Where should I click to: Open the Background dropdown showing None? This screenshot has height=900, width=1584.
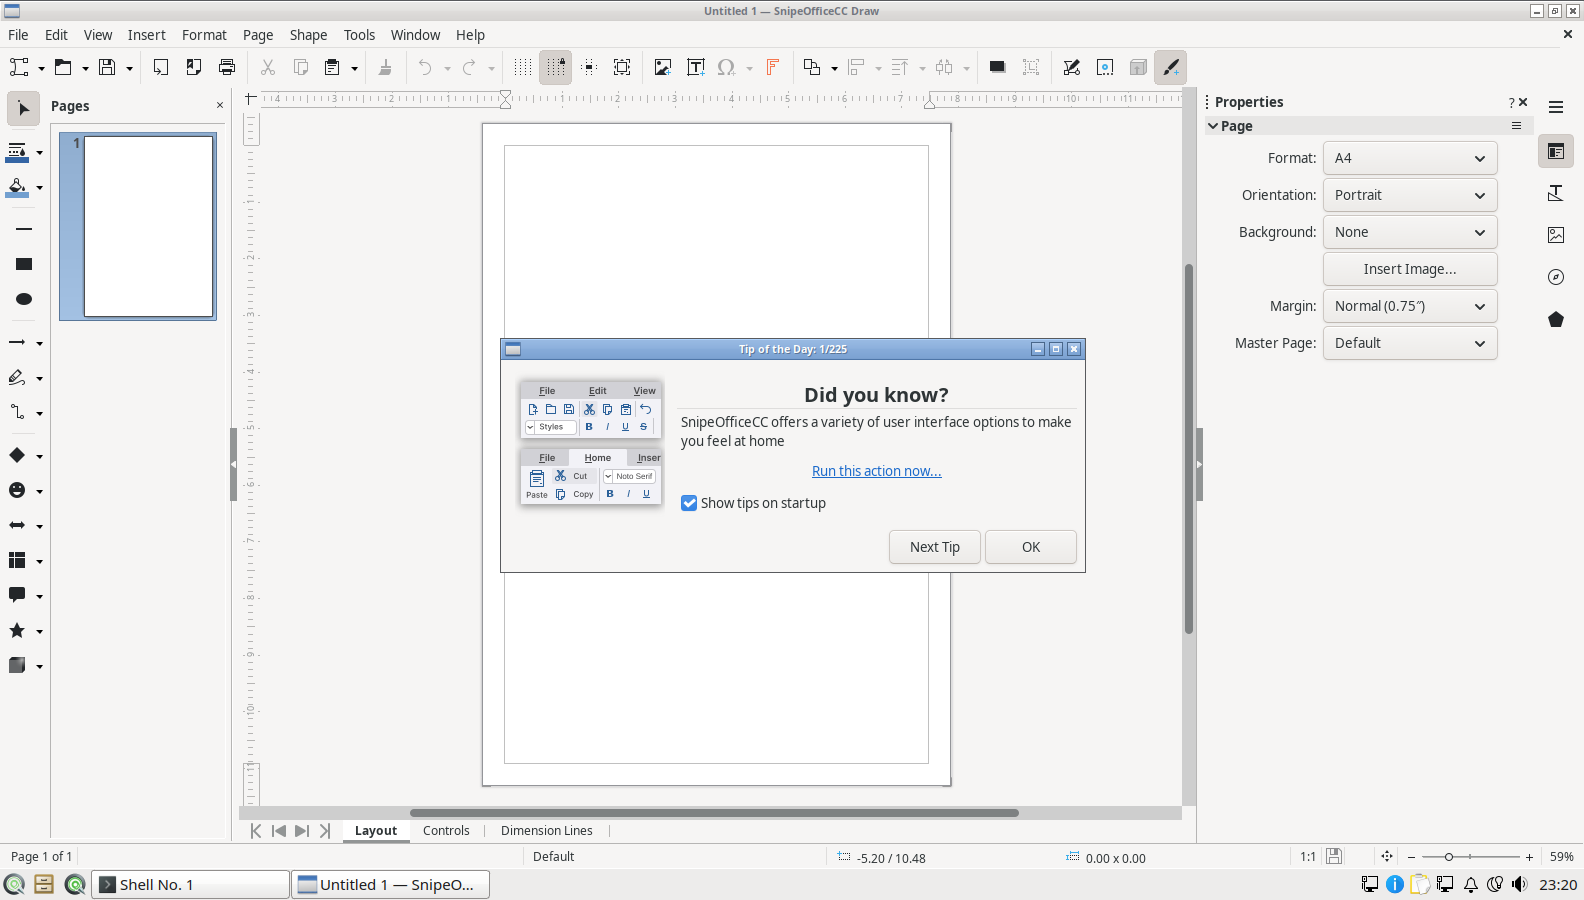coord(1410,232)
